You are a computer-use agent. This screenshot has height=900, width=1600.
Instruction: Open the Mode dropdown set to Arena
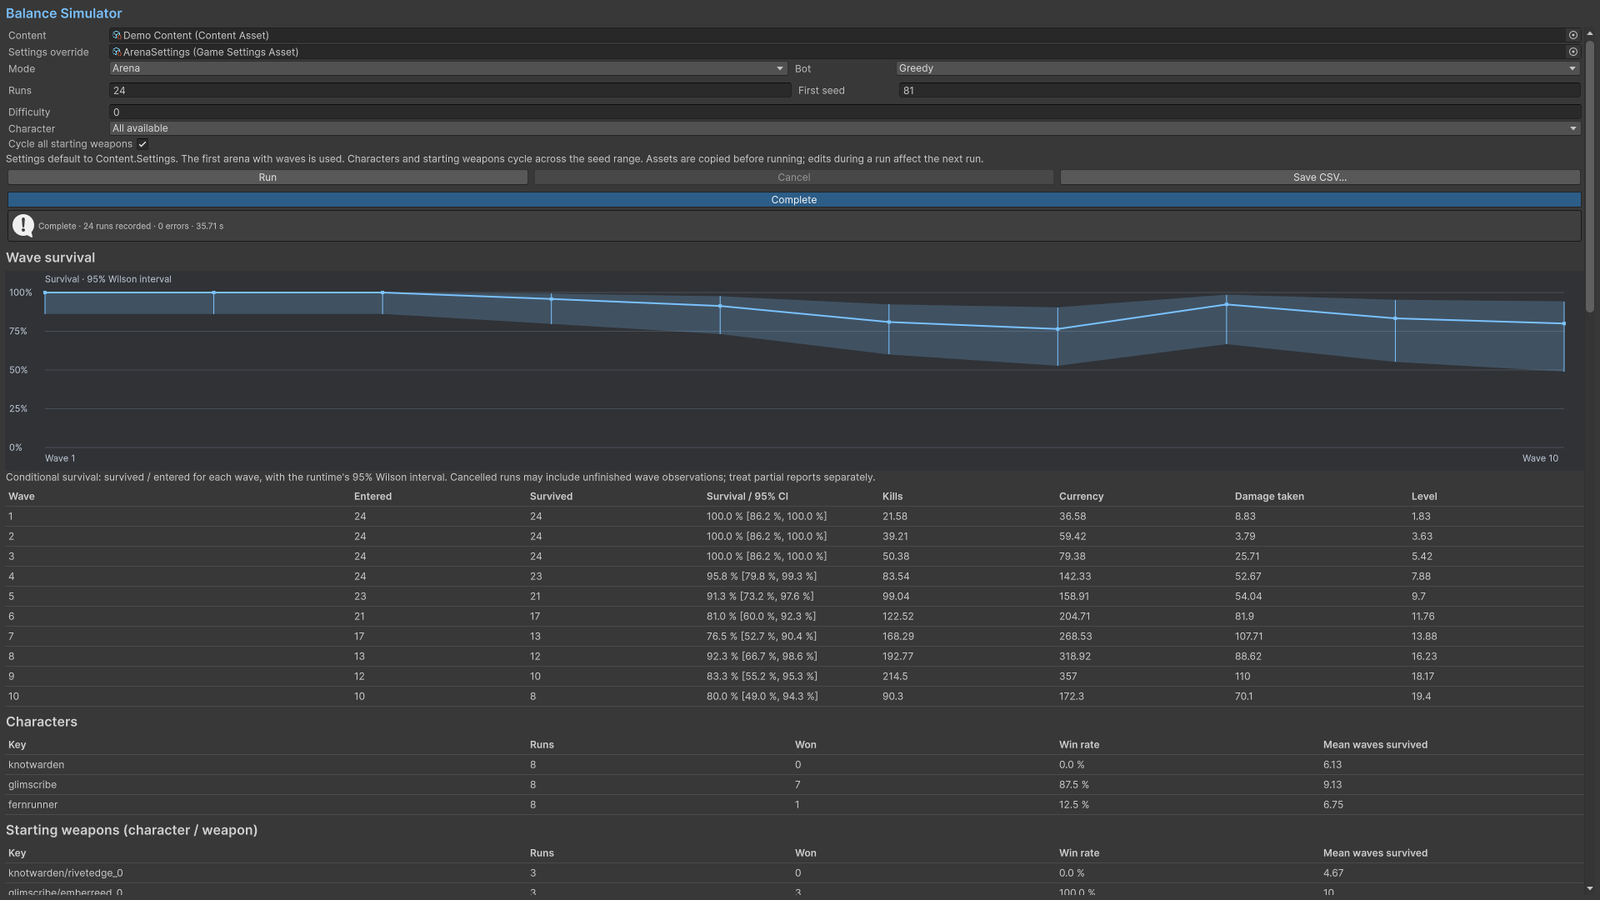448,68
